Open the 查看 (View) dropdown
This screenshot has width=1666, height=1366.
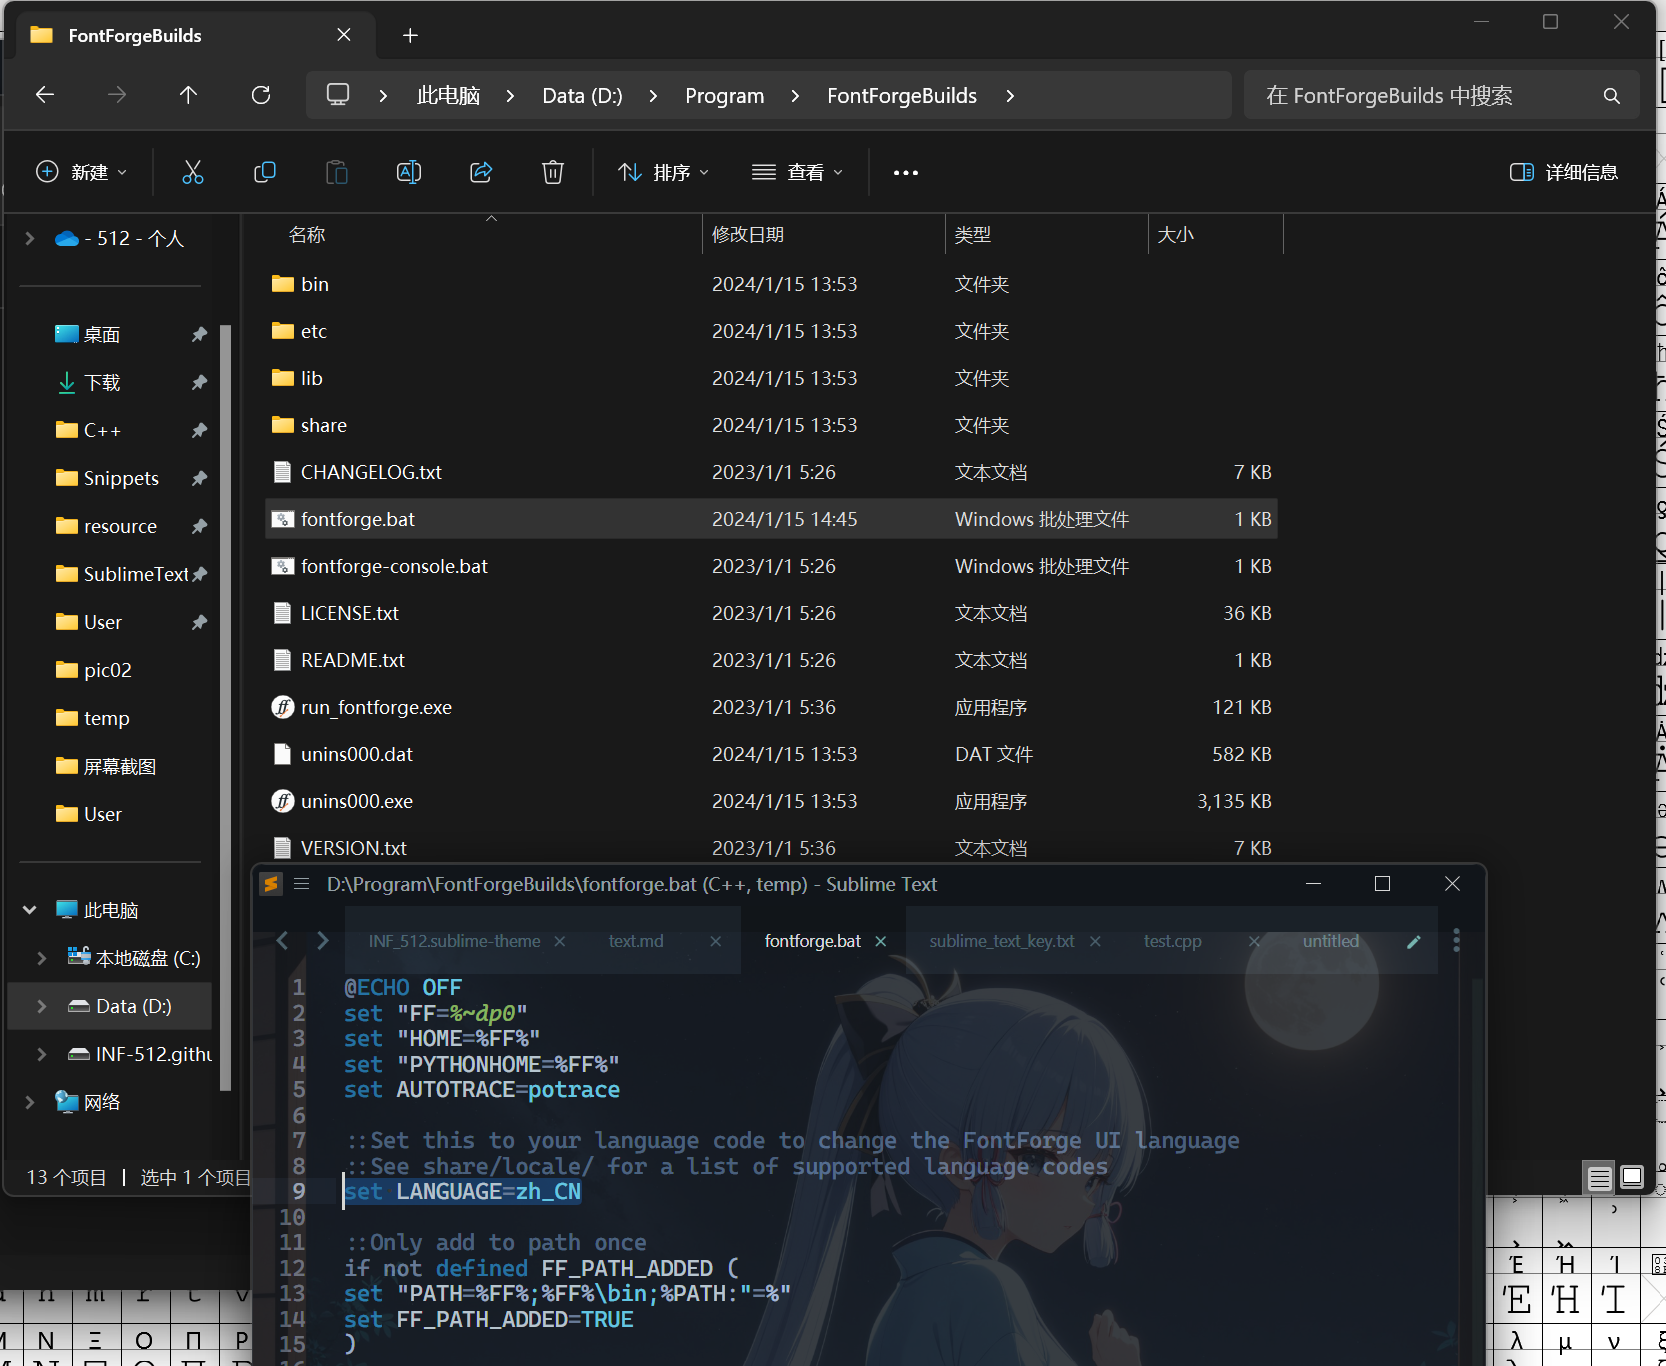point(798,172)
